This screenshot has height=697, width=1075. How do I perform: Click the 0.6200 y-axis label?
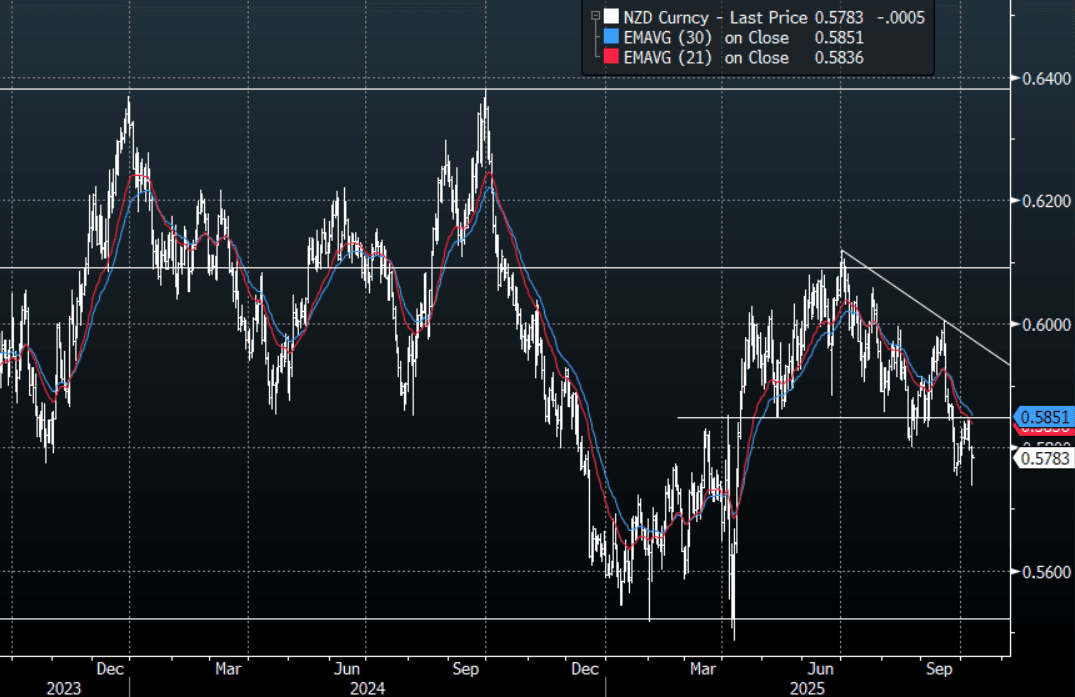(1040, 201)
